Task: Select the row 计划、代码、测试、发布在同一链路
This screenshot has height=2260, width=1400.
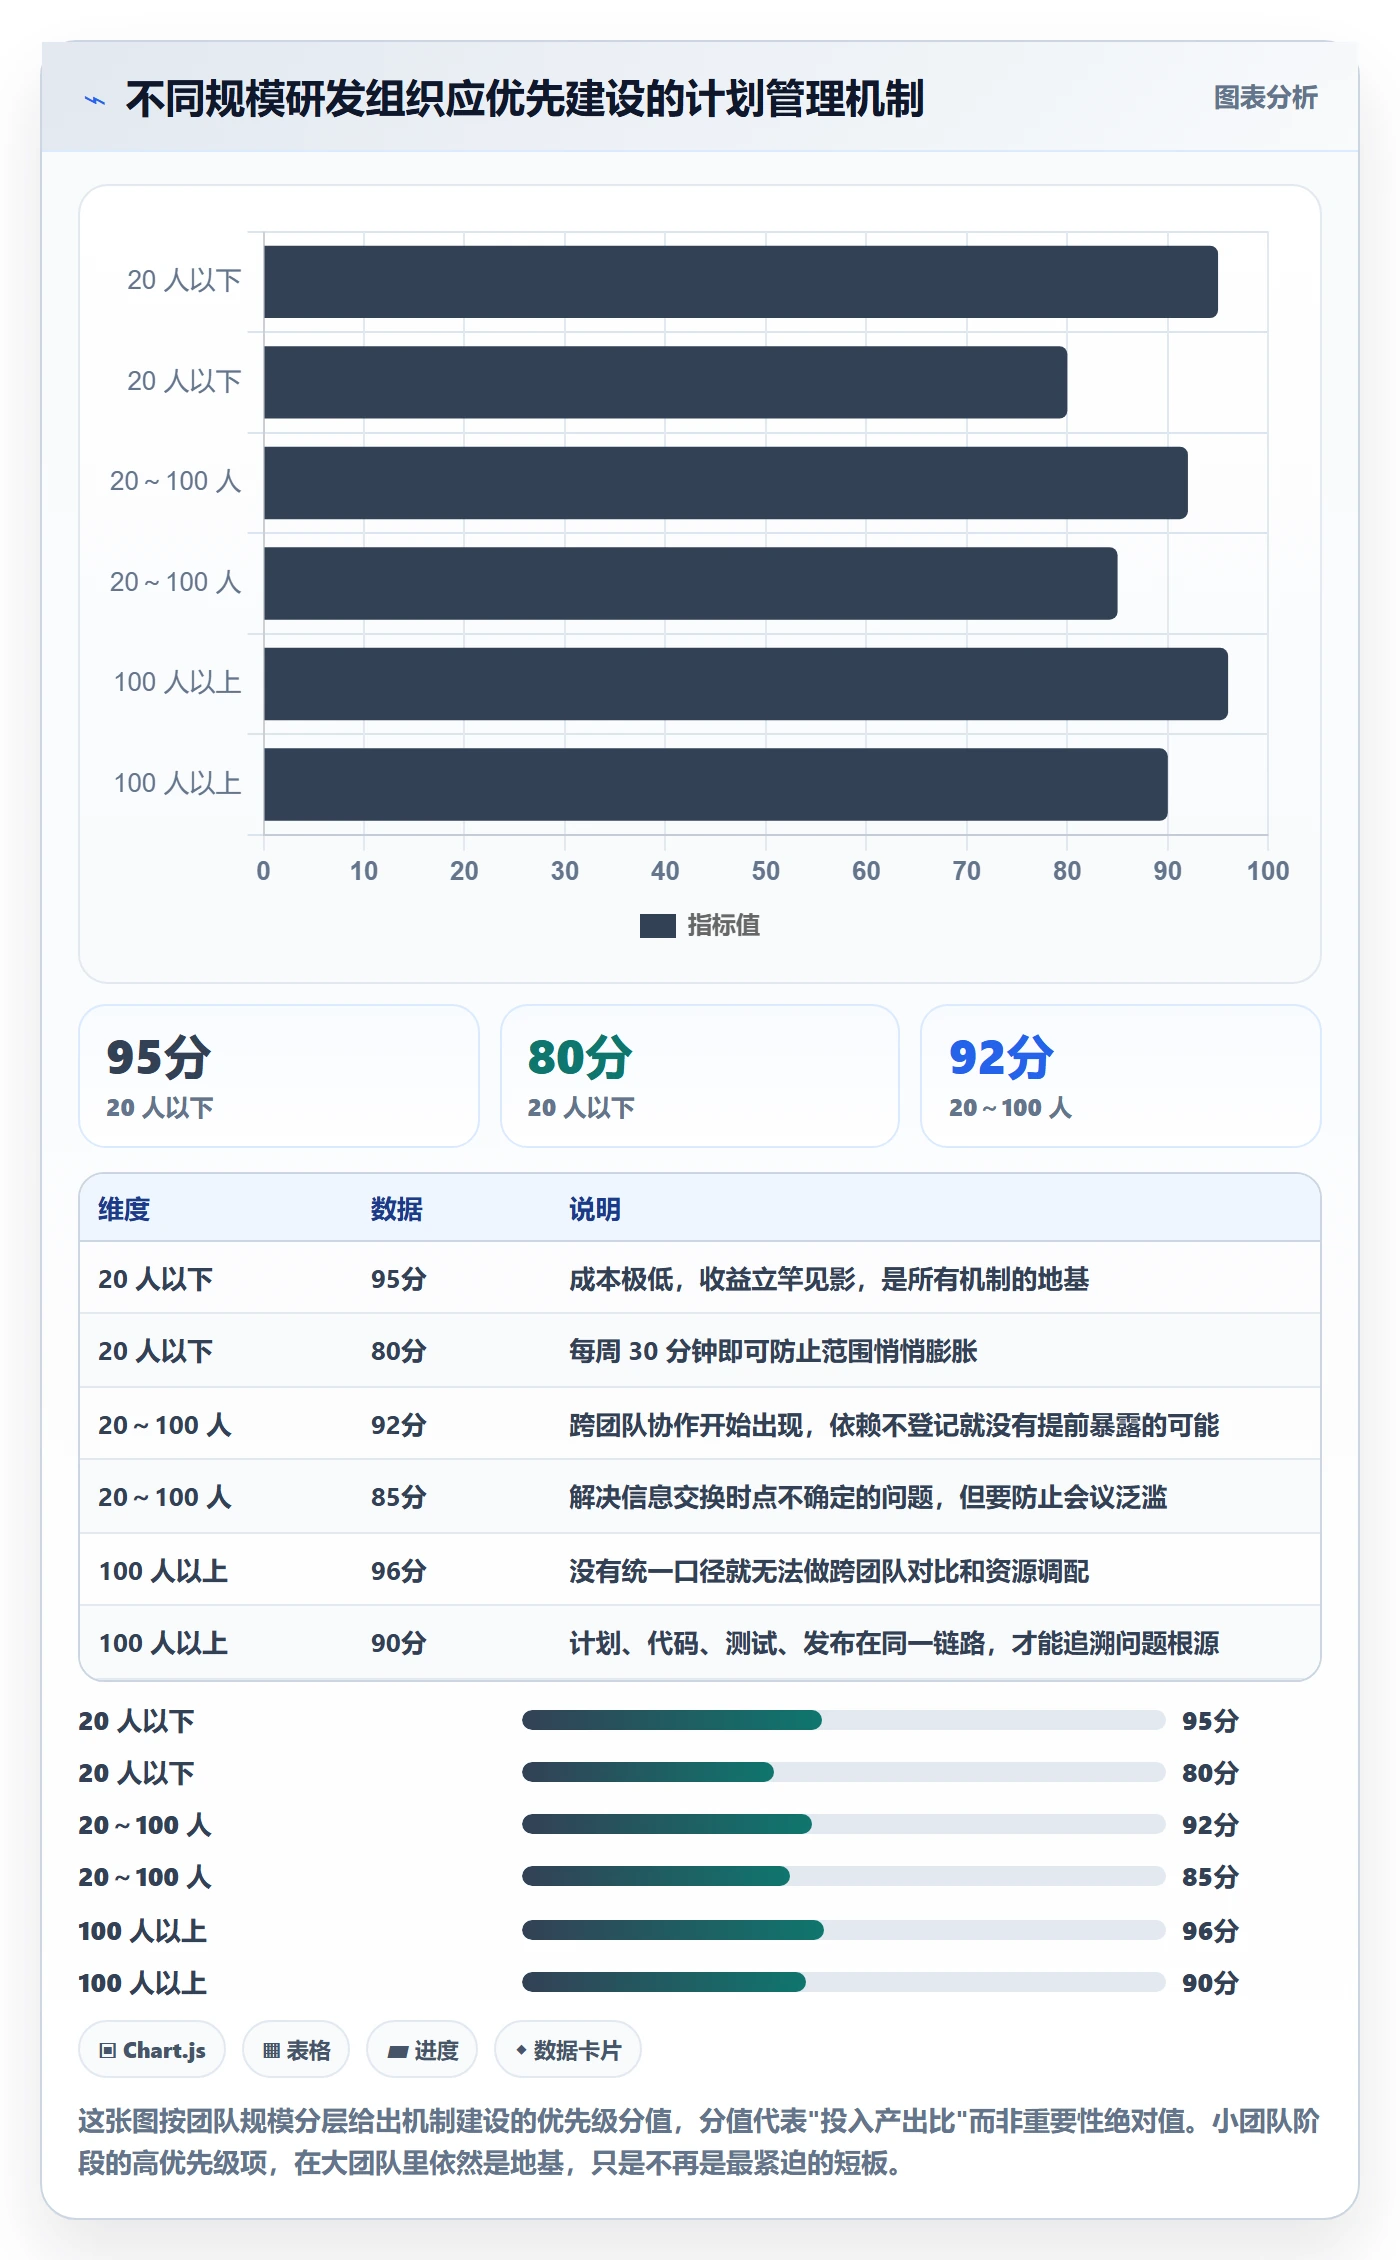Action: click(x=700, y=1643)
